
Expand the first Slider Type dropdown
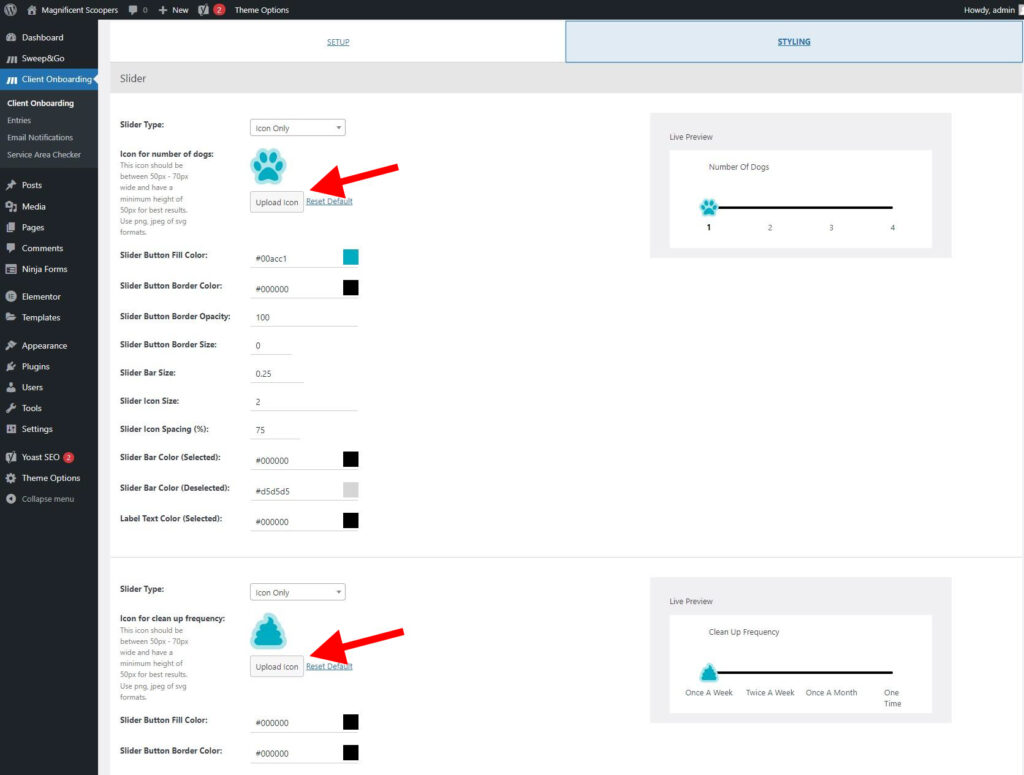coord(297,128)
